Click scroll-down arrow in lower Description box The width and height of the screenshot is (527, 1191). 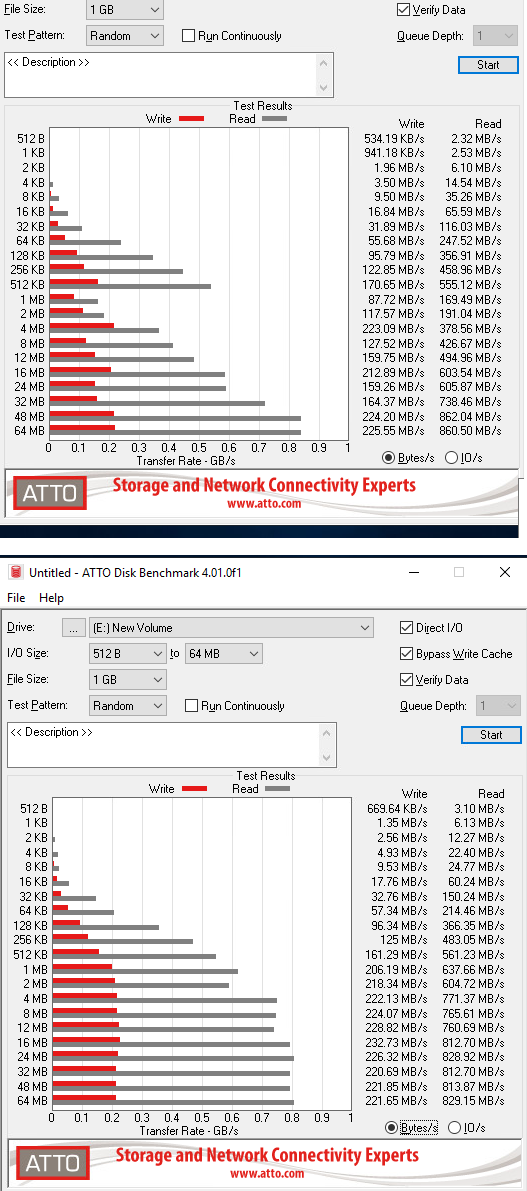pos(328,758)
